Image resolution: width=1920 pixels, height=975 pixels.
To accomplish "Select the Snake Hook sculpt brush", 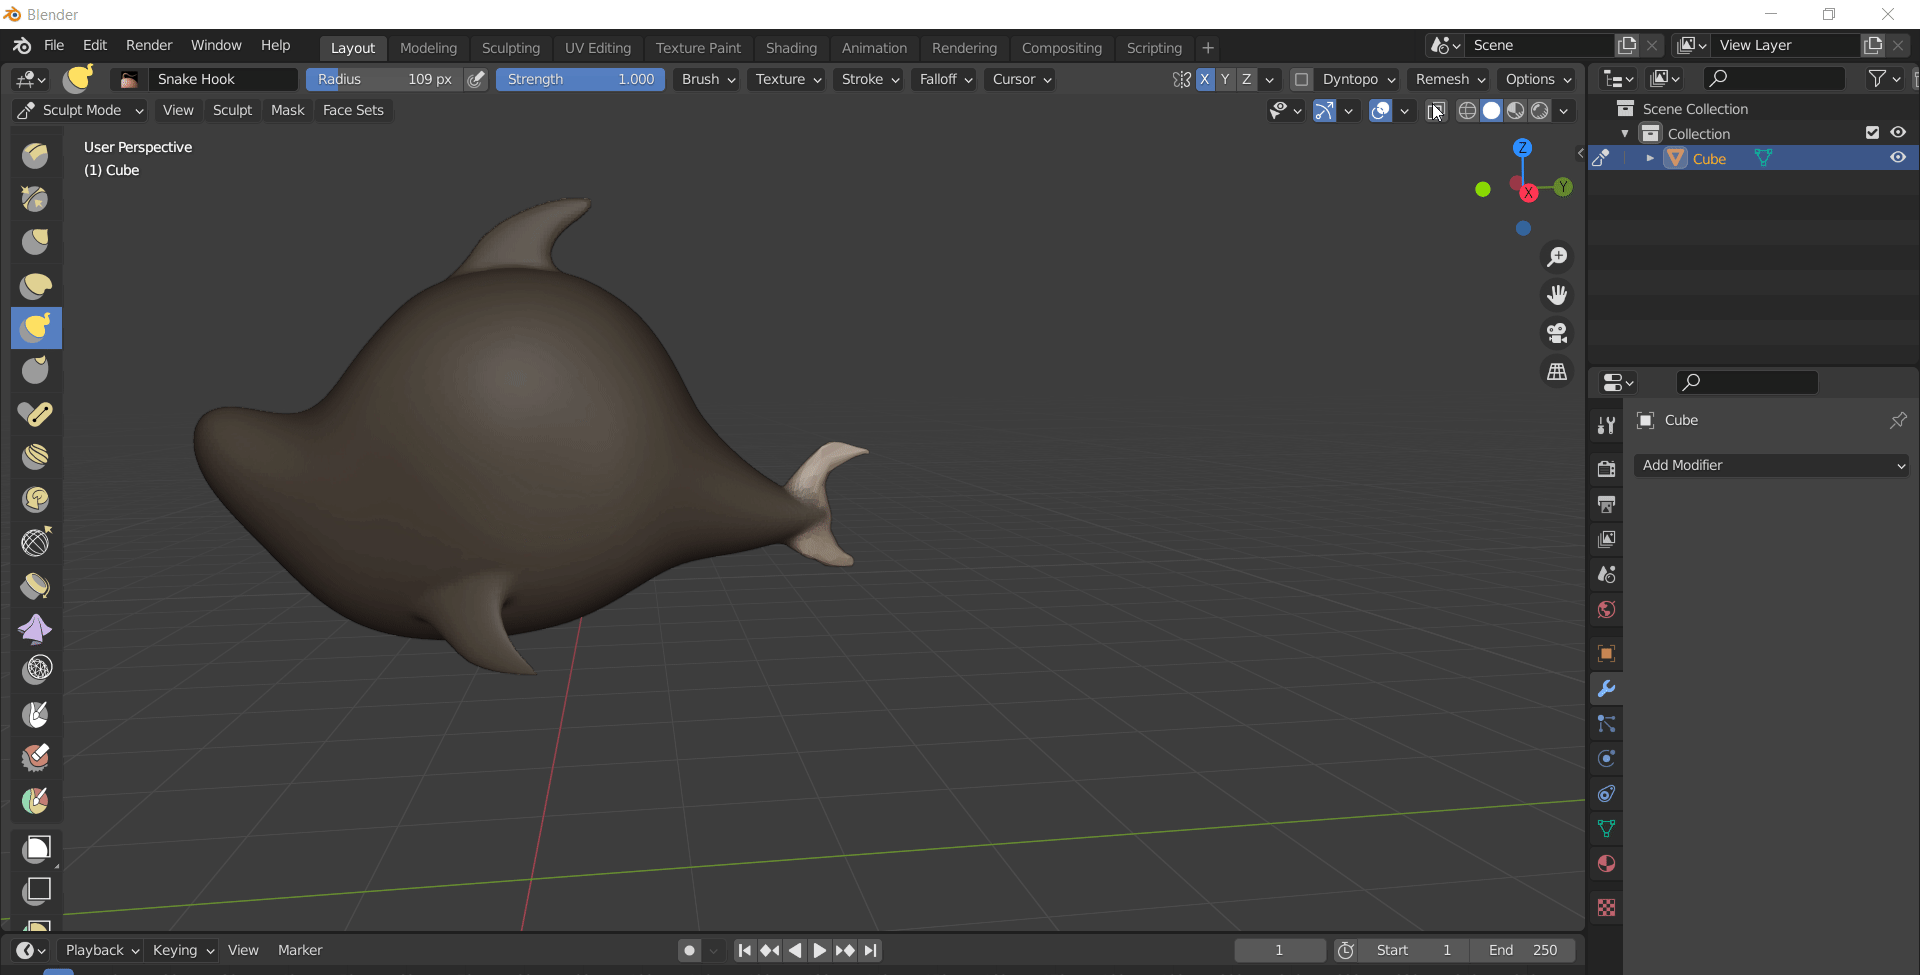I will click(36, 328).
